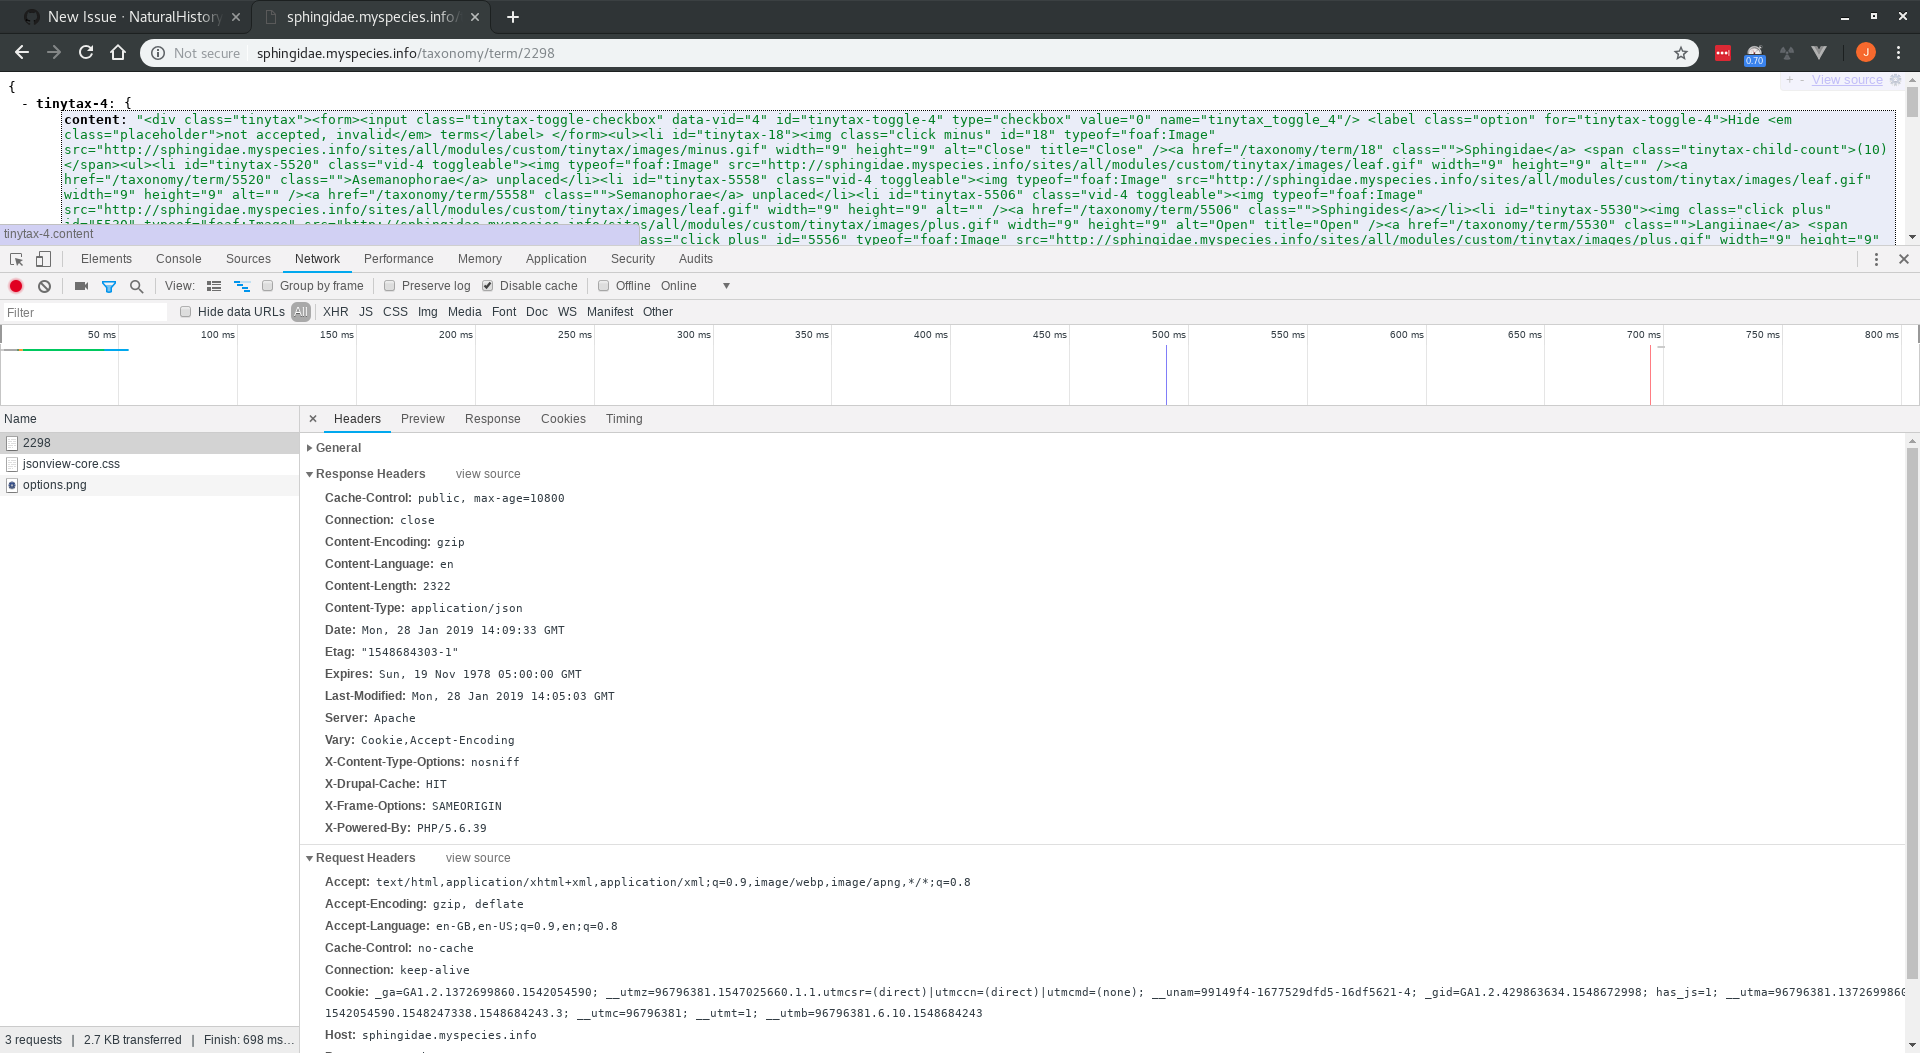Open the Console panel

point(178,259)
